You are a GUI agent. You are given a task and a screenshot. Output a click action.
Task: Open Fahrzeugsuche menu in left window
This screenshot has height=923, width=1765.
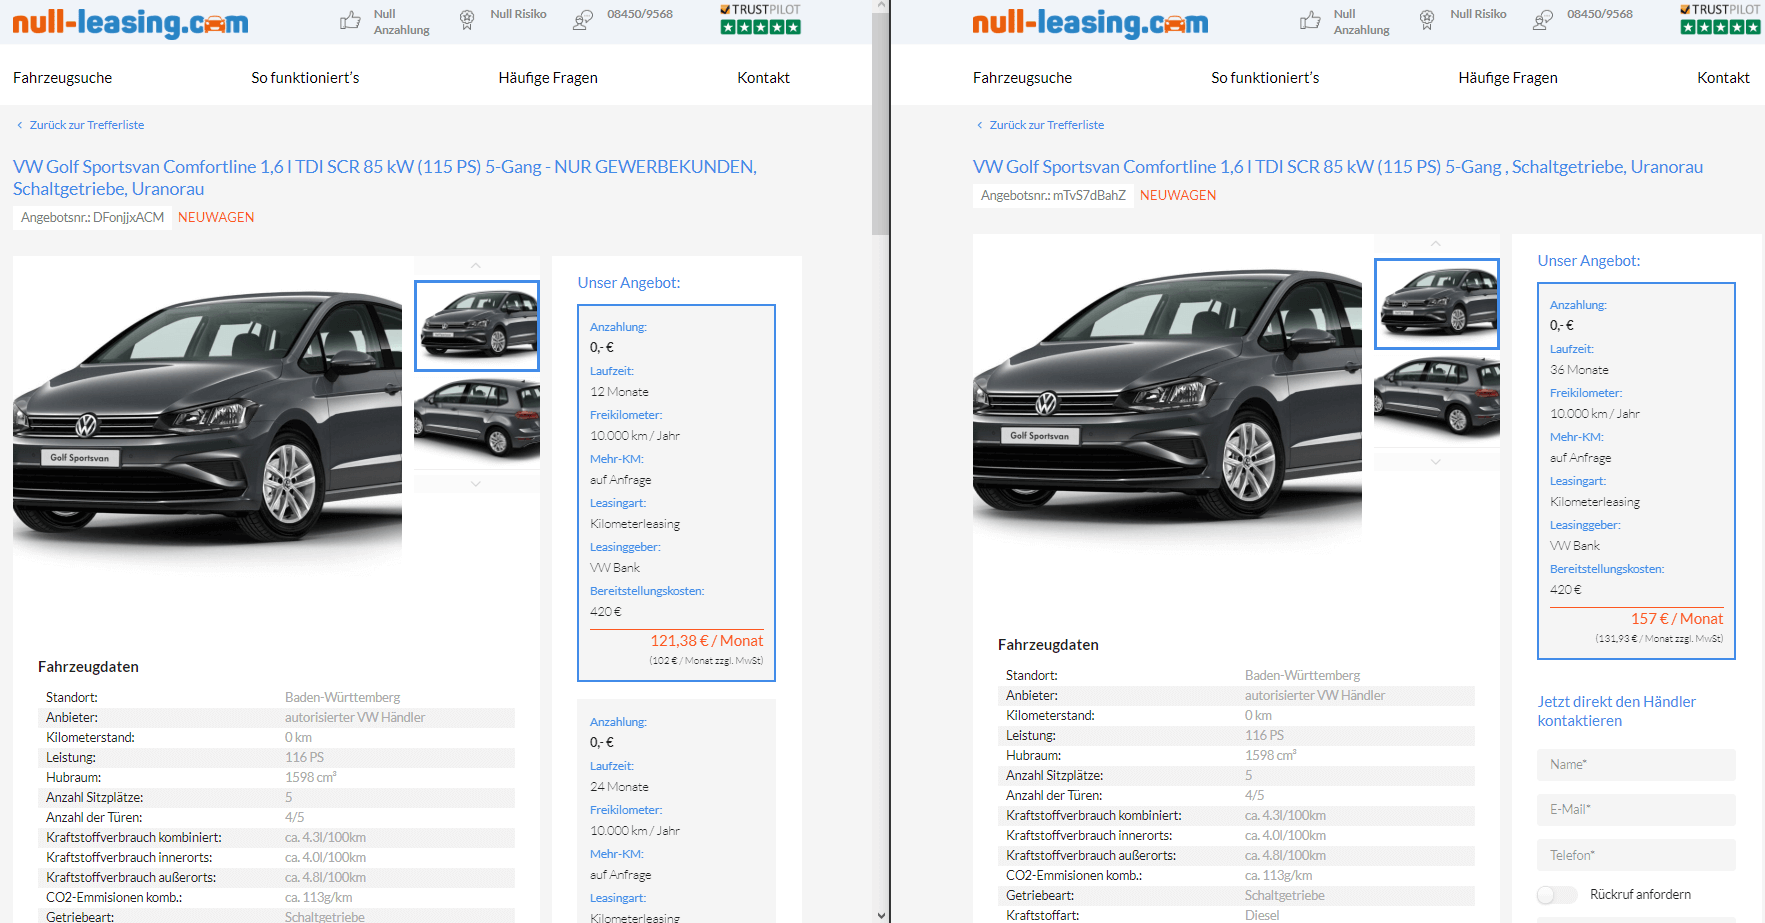pos(62,78)
